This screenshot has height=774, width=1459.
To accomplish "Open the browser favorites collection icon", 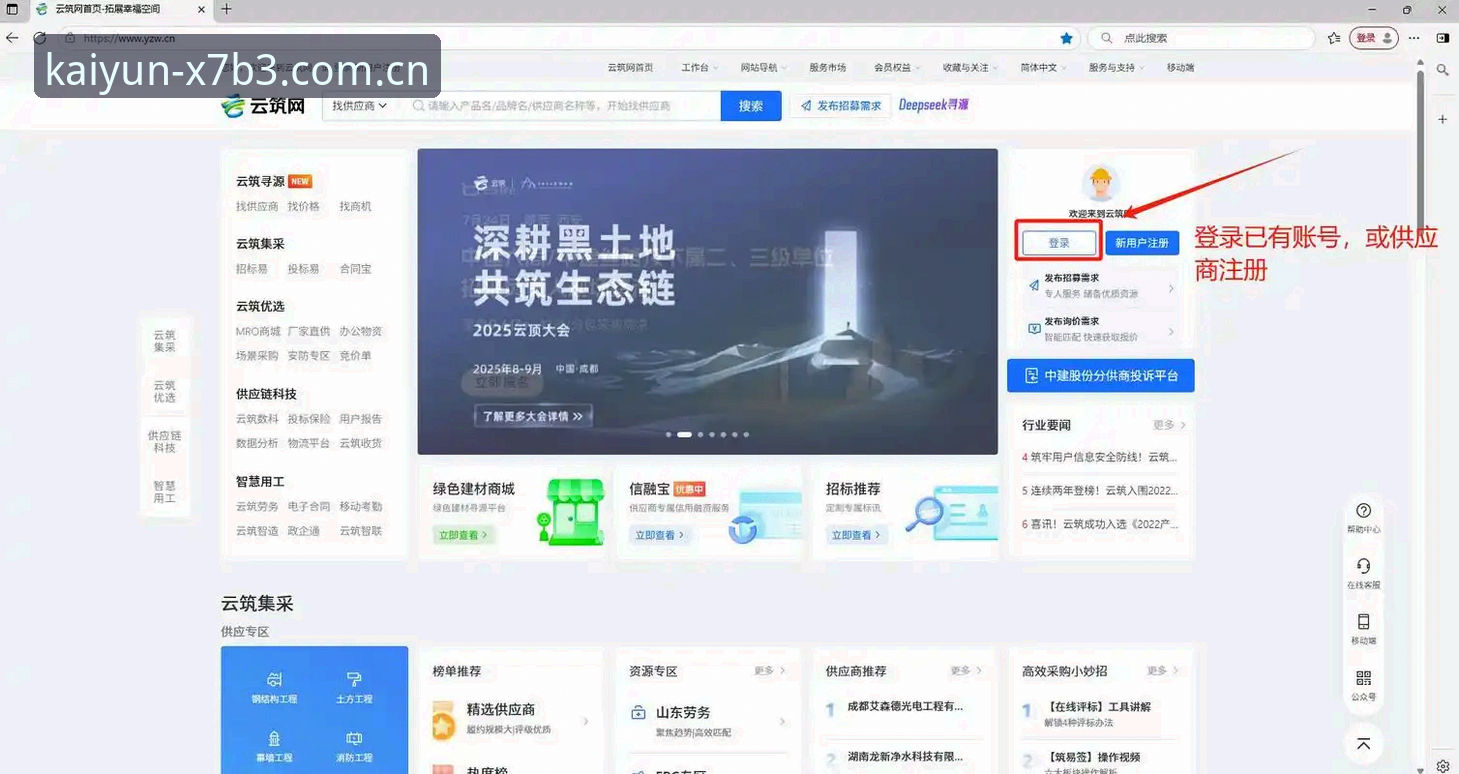I will click(1334, 38).
